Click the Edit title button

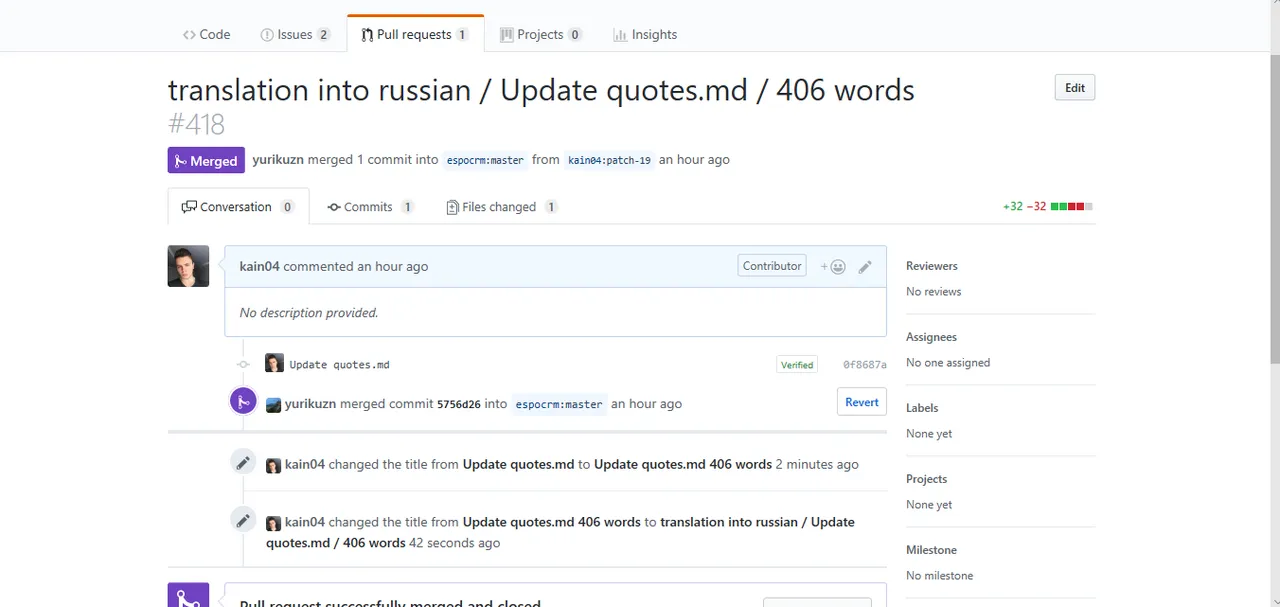[1075, 88]
